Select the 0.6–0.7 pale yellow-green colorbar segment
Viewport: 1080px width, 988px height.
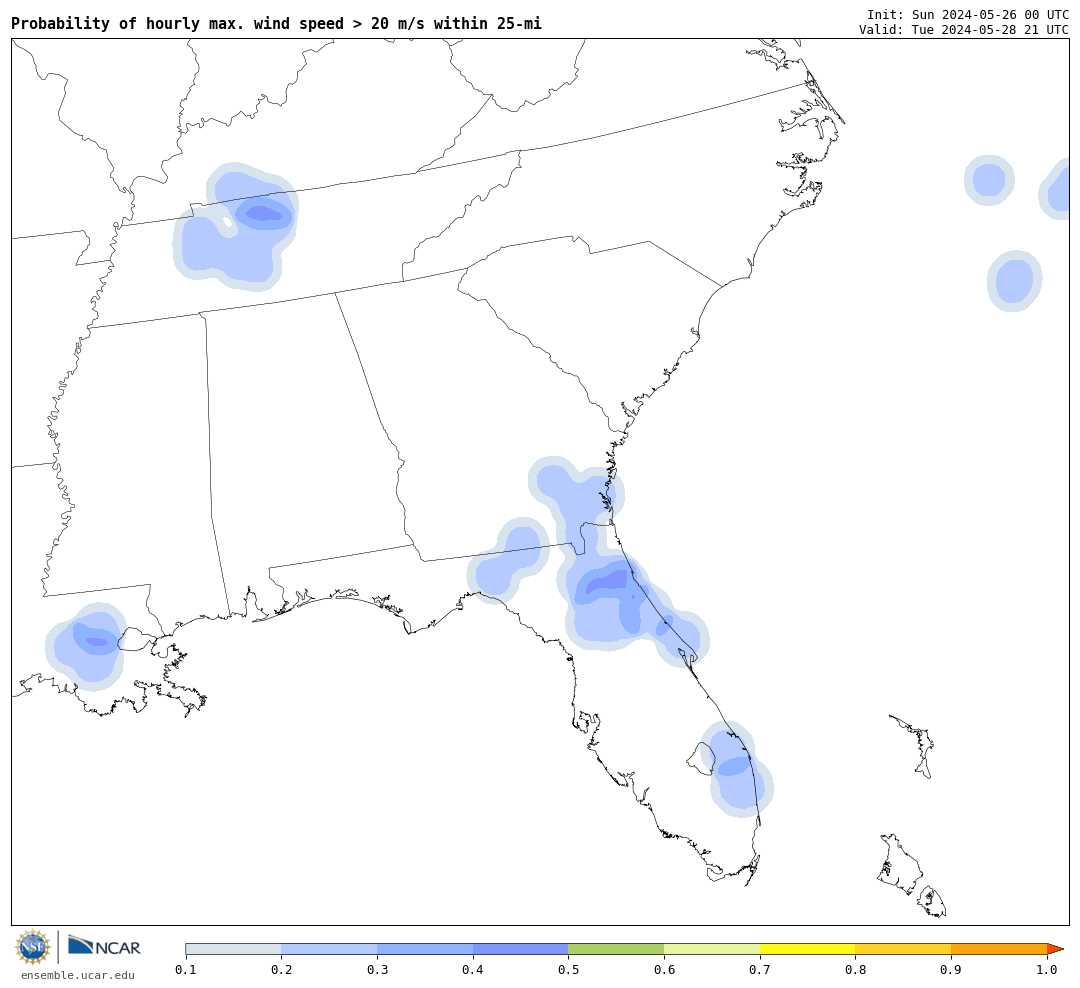coord(712,949)
